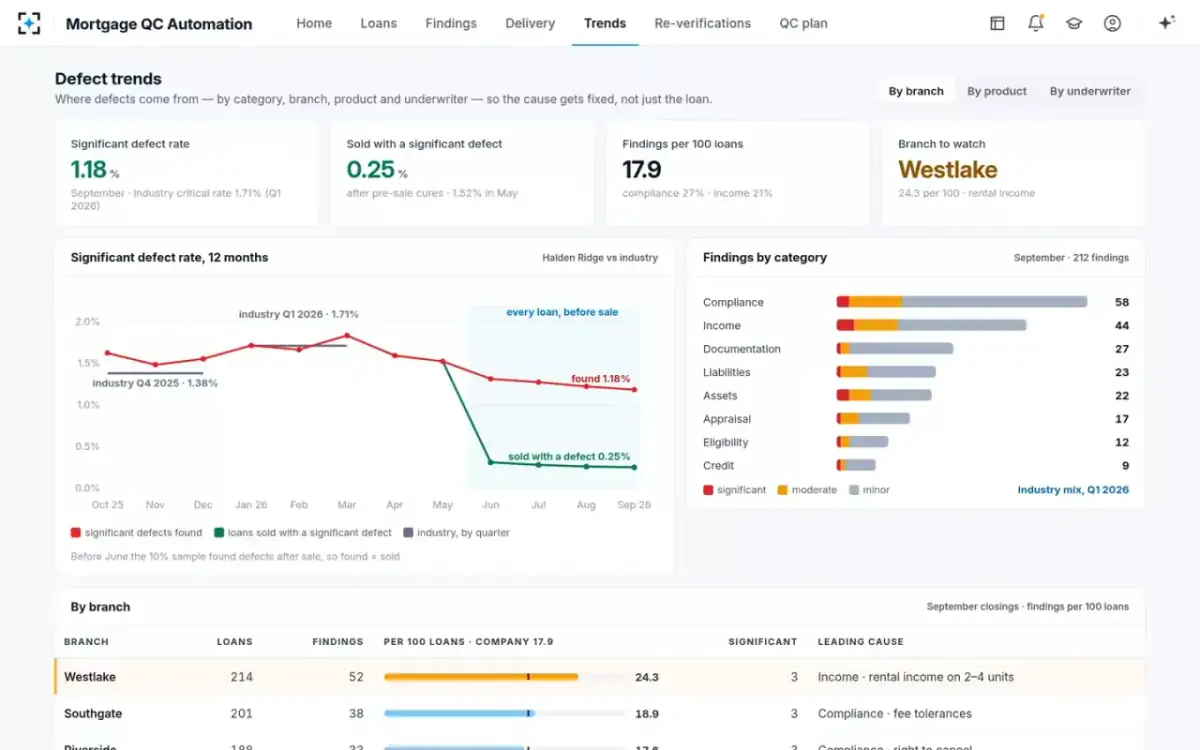Click the 'Halden Ridge vs industry' label

600,258
